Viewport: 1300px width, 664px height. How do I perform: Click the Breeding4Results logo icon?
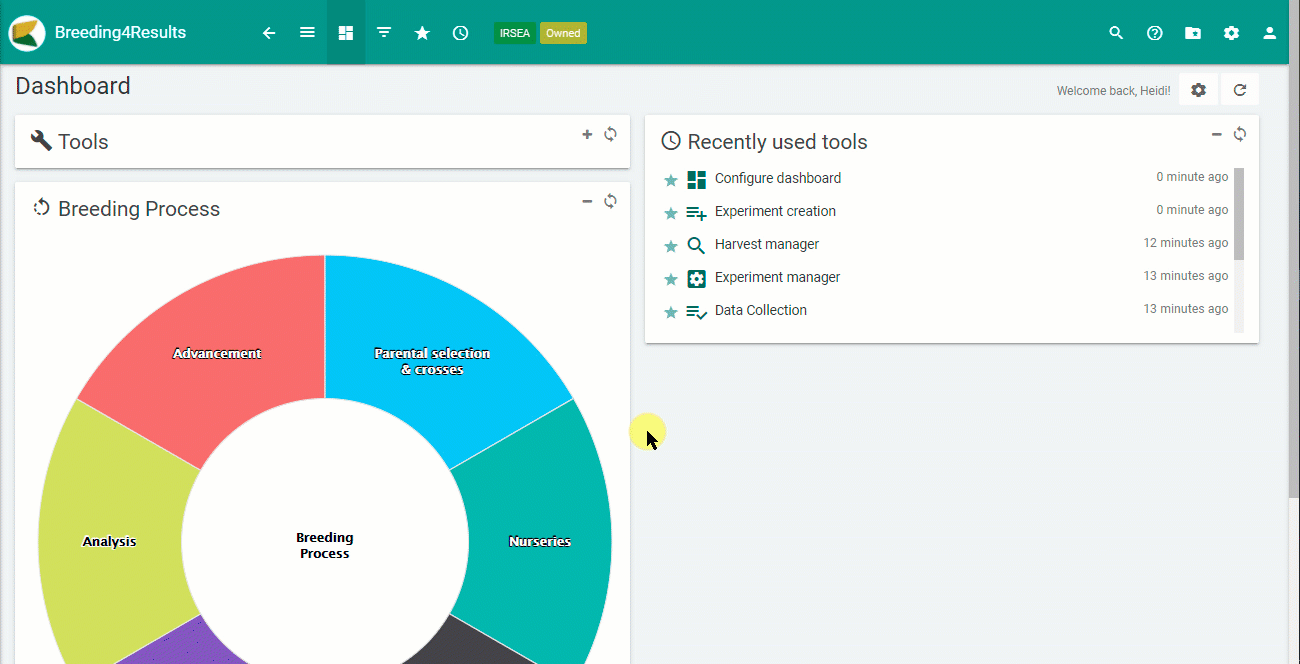(27, 33)
